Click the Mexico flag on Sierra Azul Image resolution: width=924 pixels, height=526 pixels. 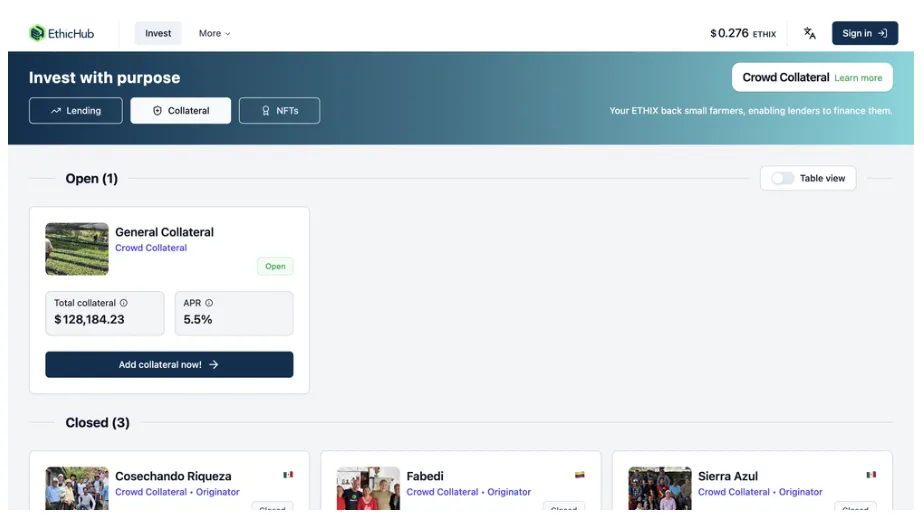[871, 475]
